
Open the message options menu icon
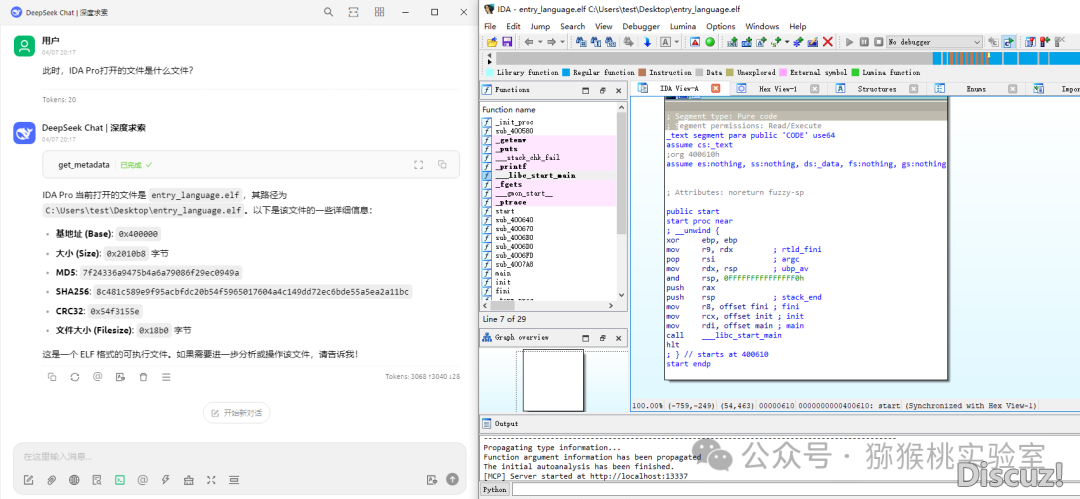tap(166, 377)
